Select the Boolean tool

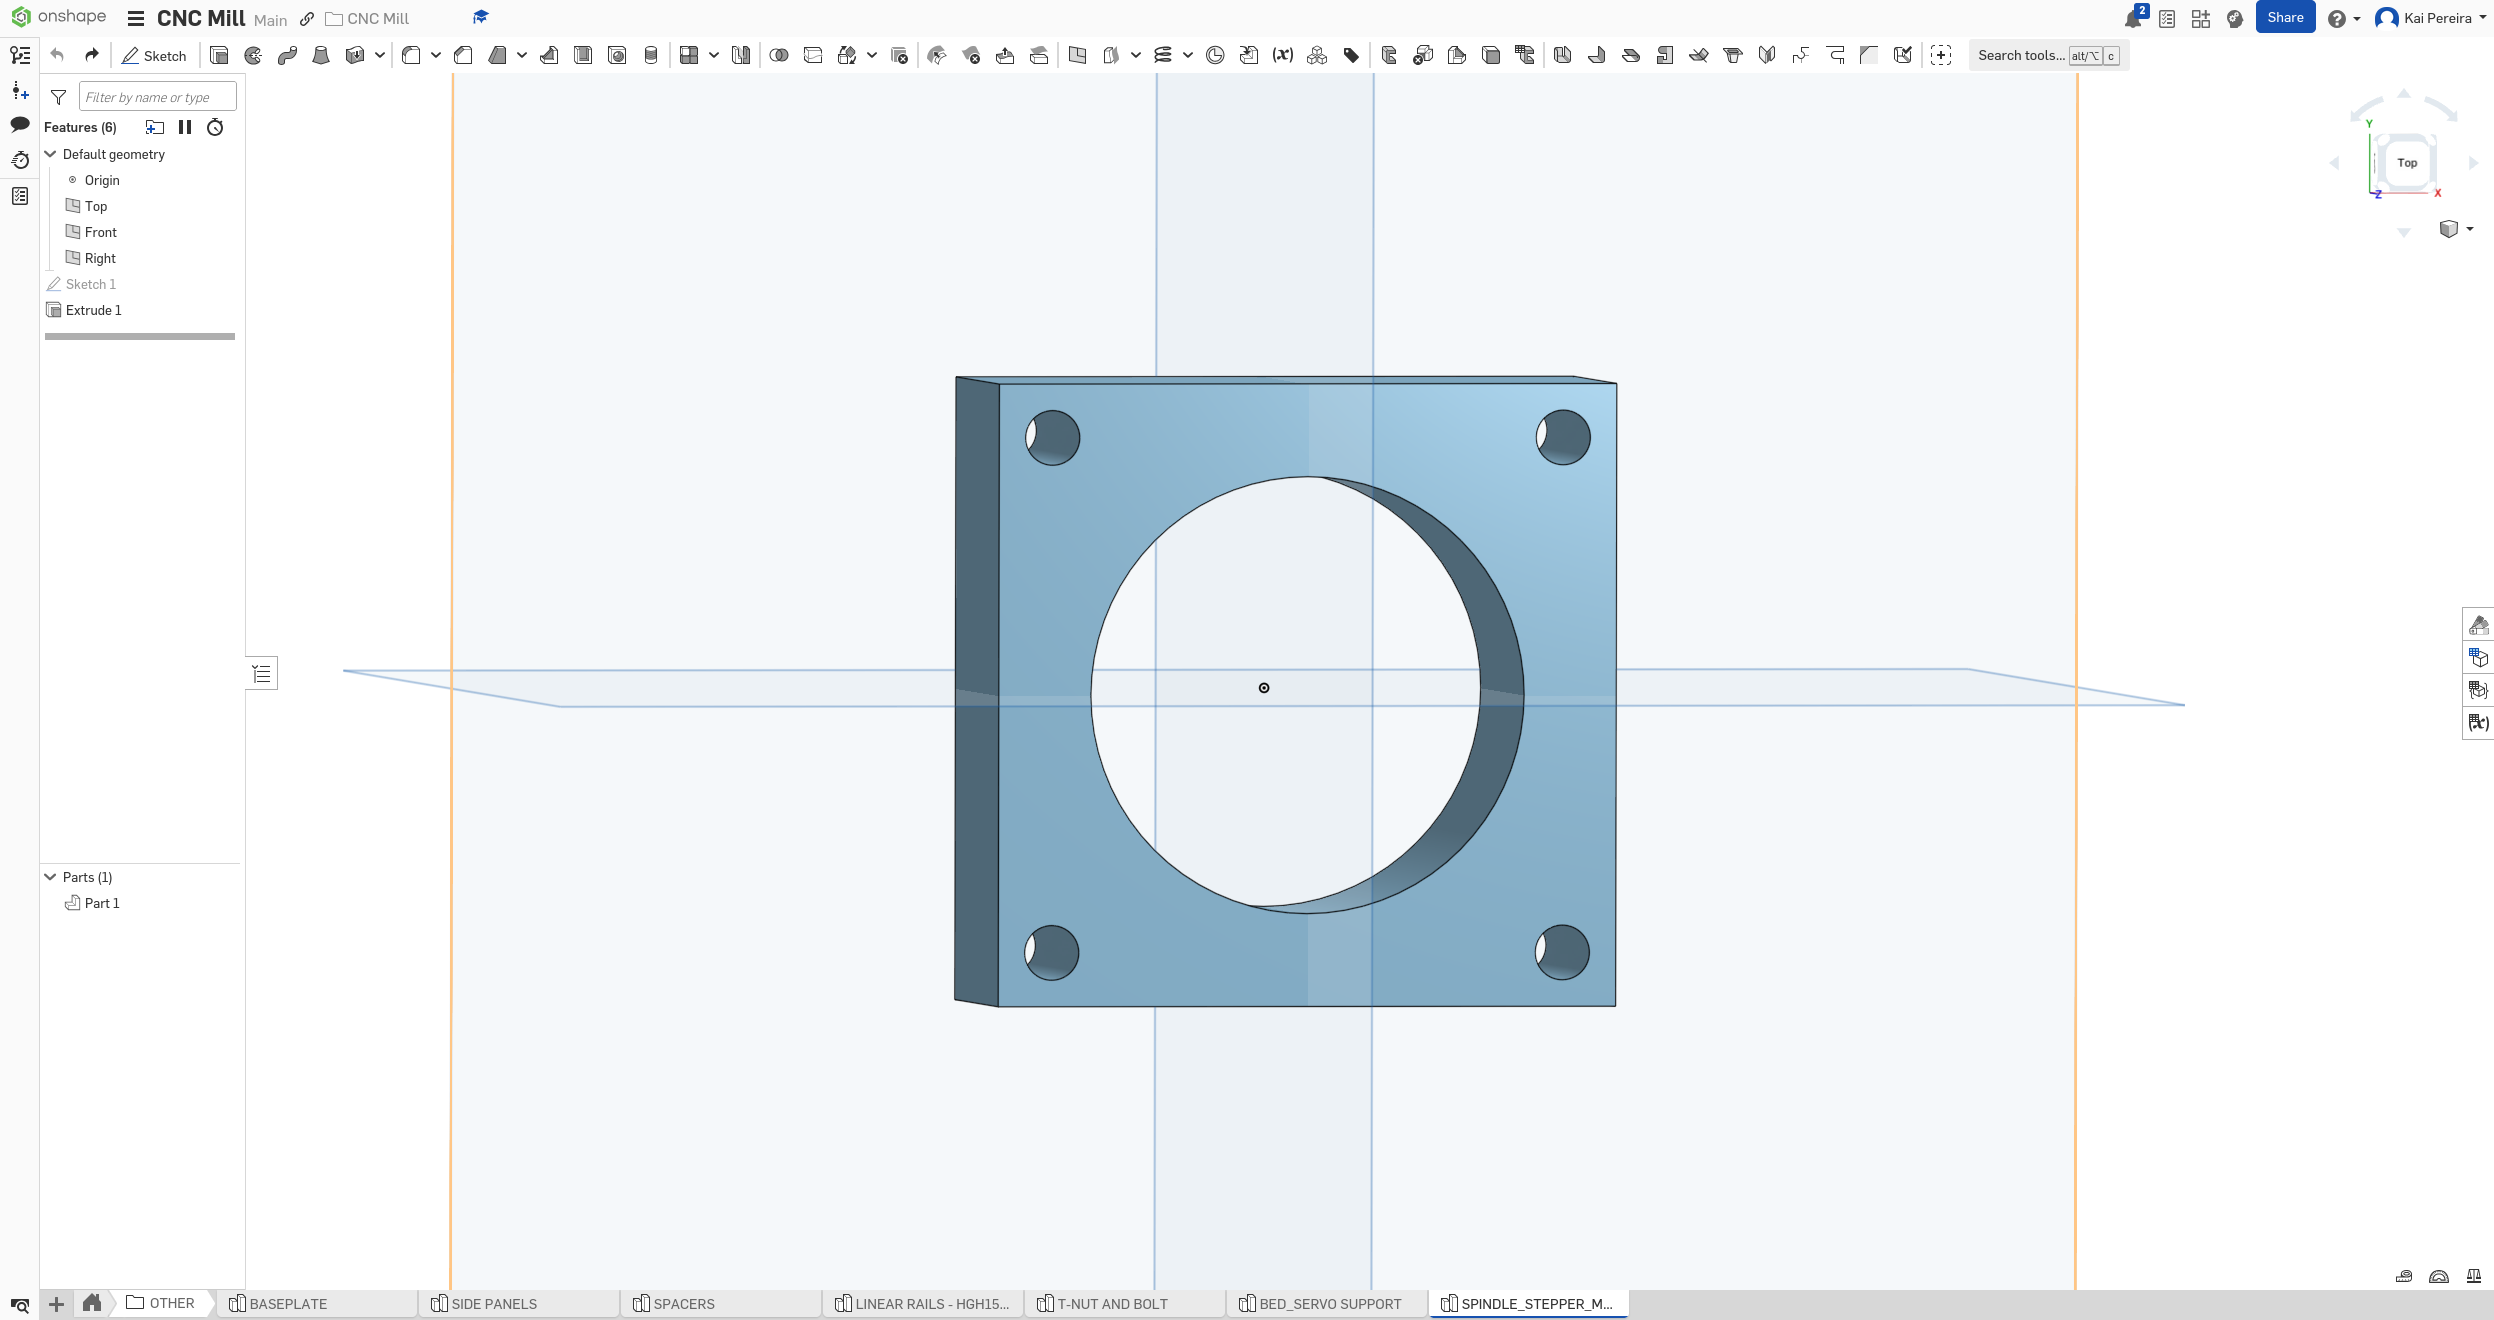pos(779,56)
